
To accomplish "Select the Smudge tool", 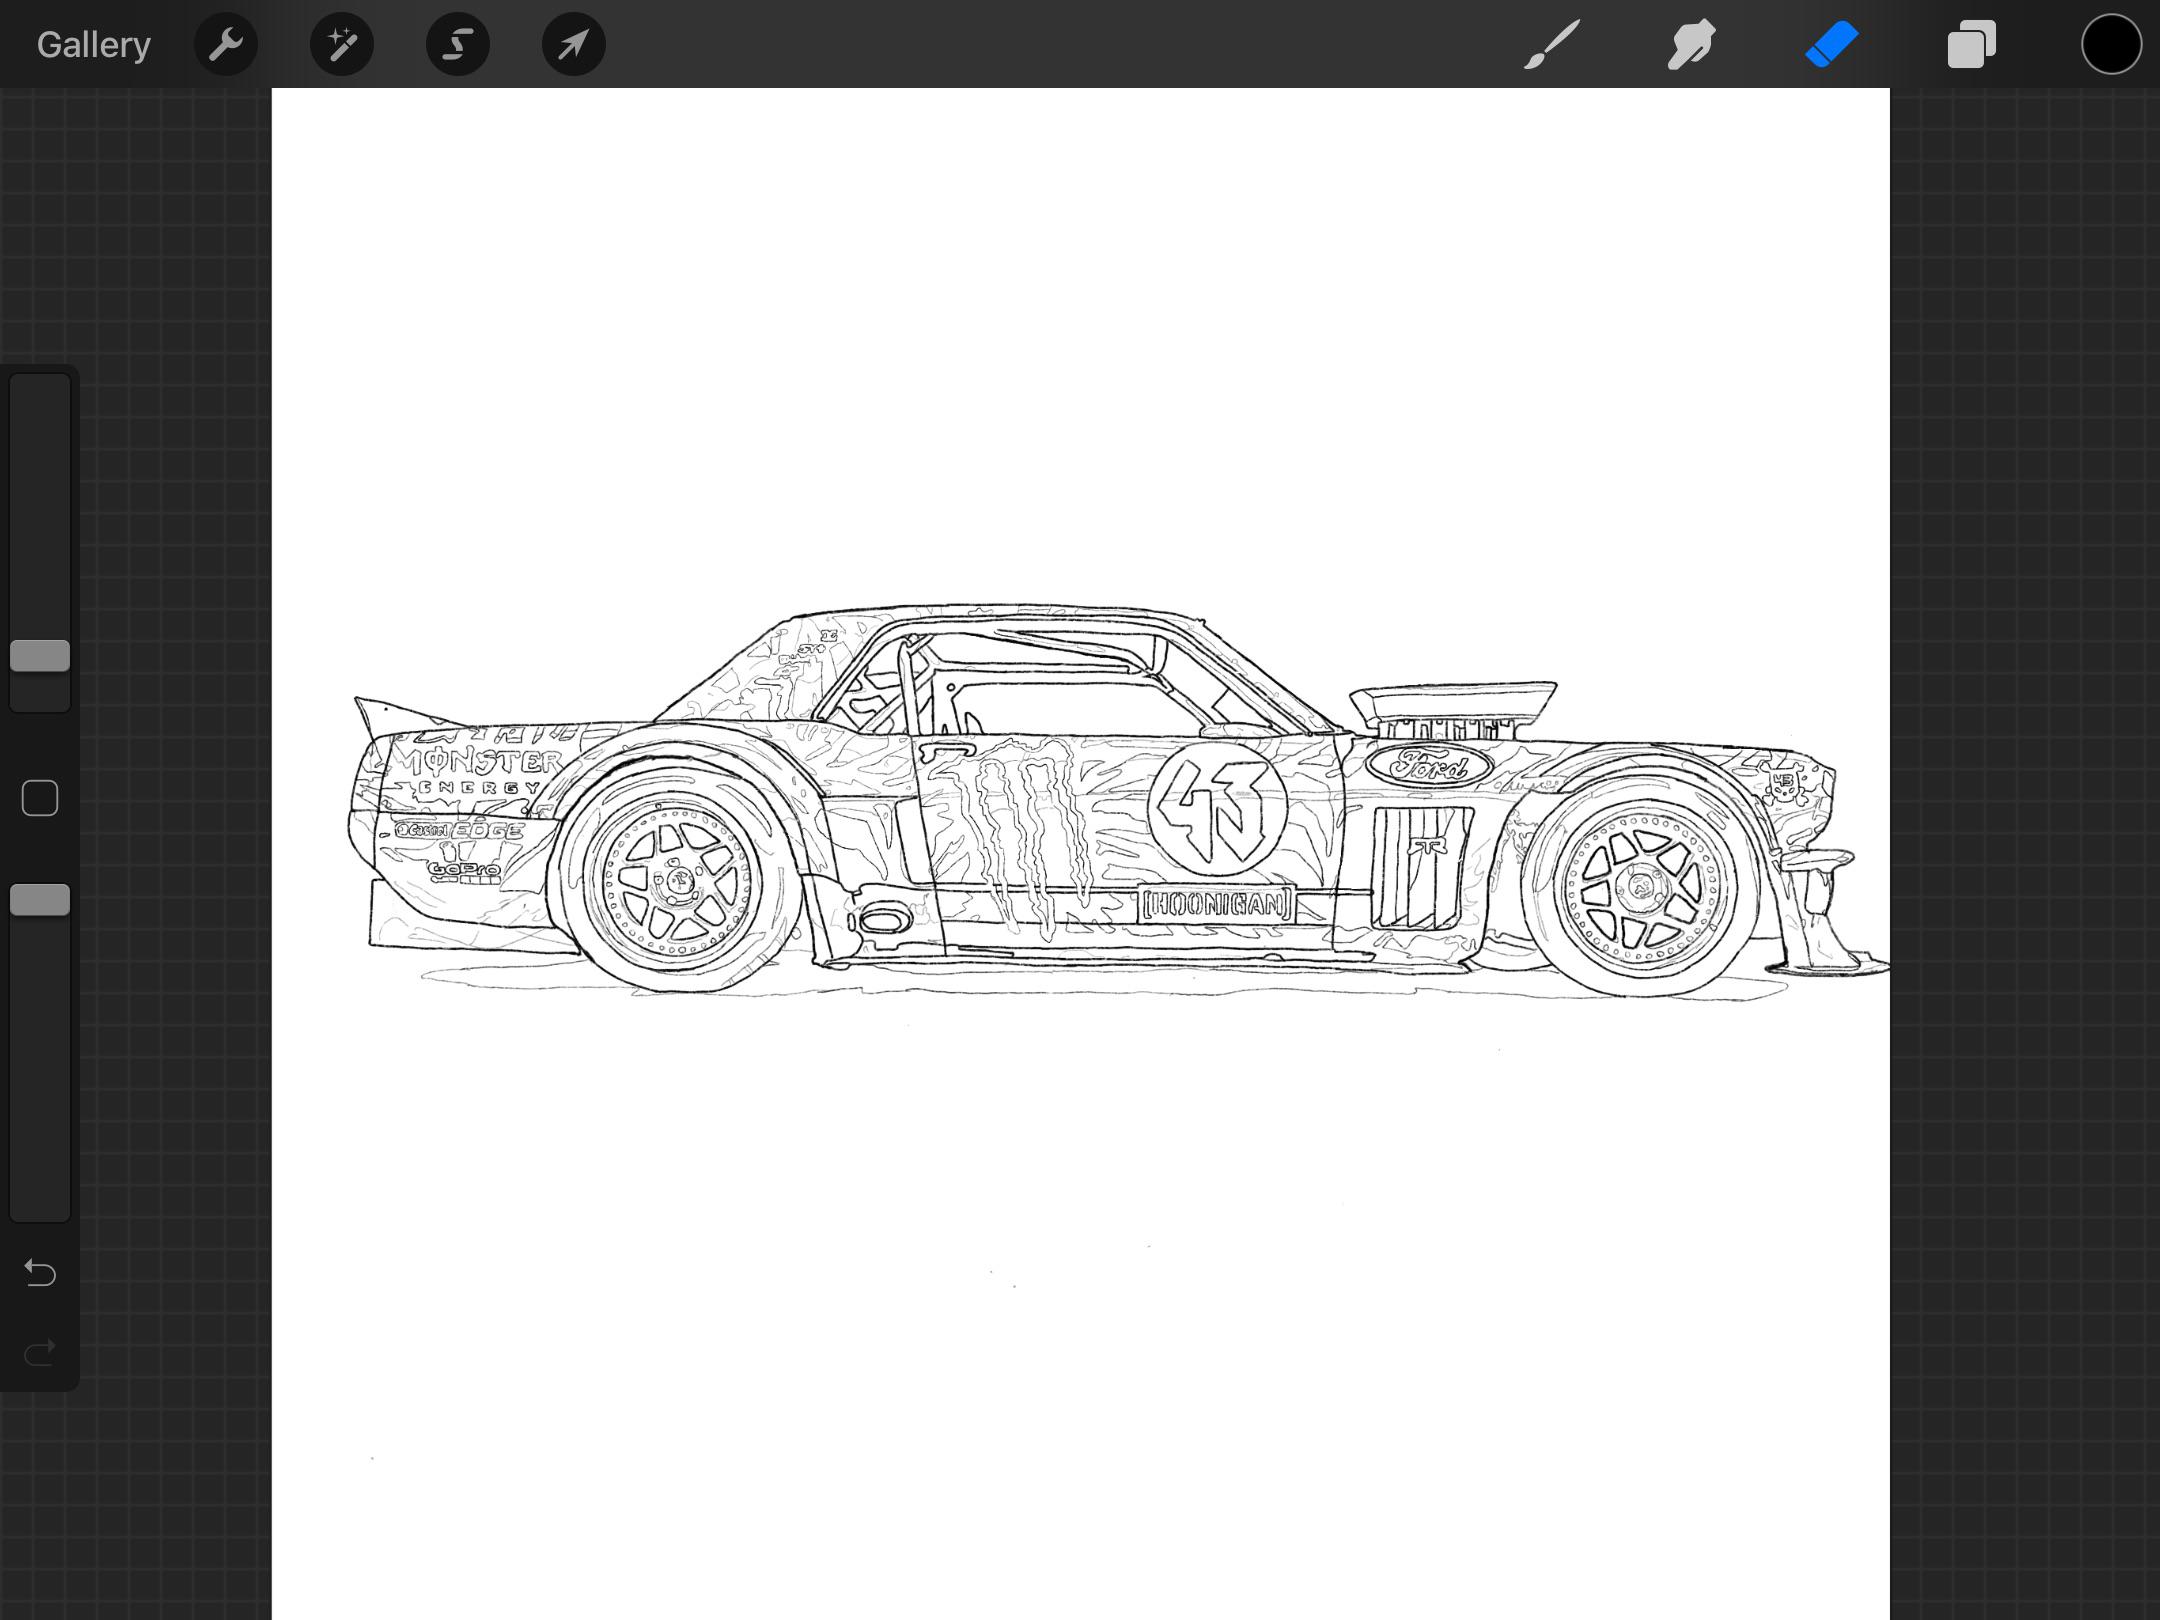I will 1692,45.
